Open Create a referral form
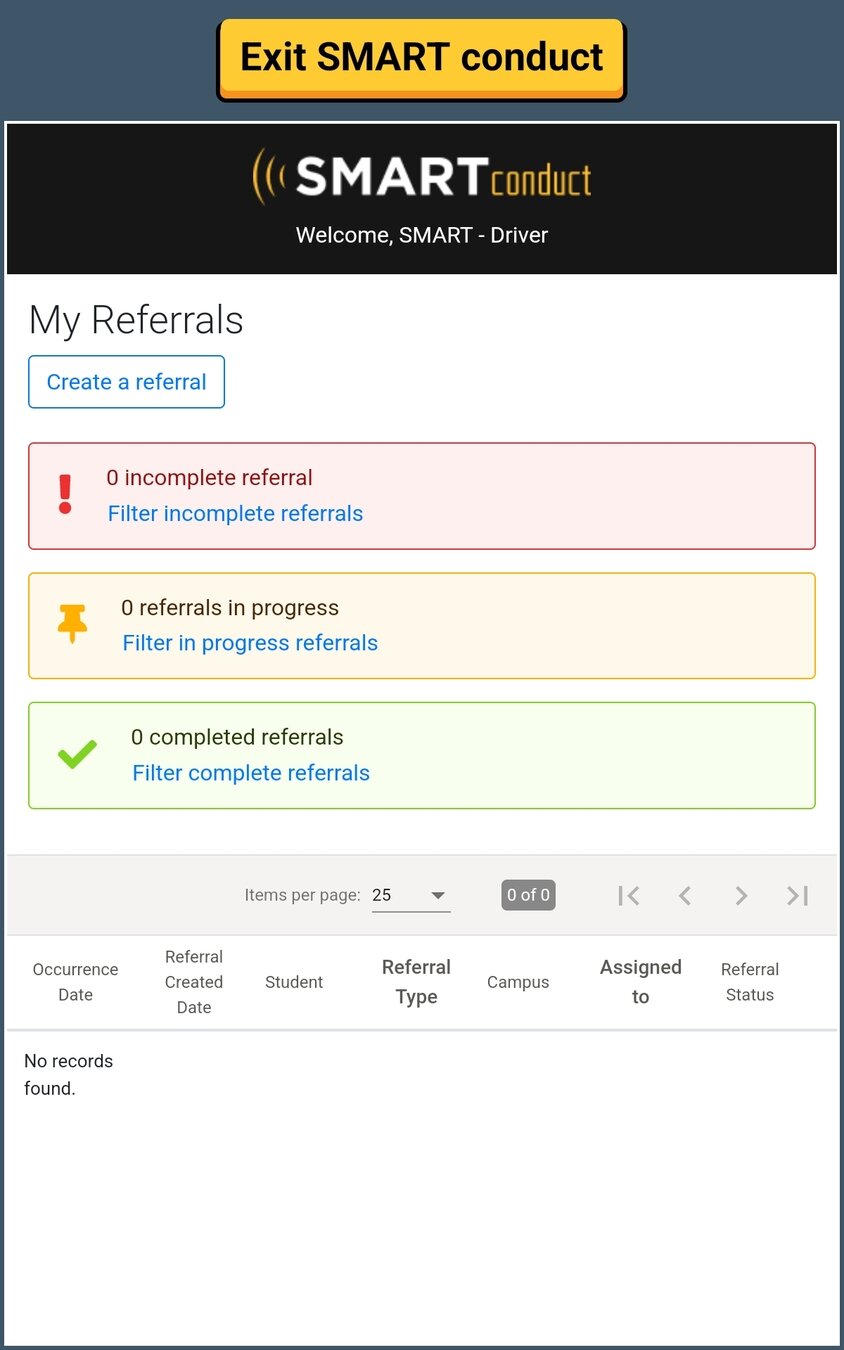Viewport: 844px width, 1350px height. pos(126,382)
